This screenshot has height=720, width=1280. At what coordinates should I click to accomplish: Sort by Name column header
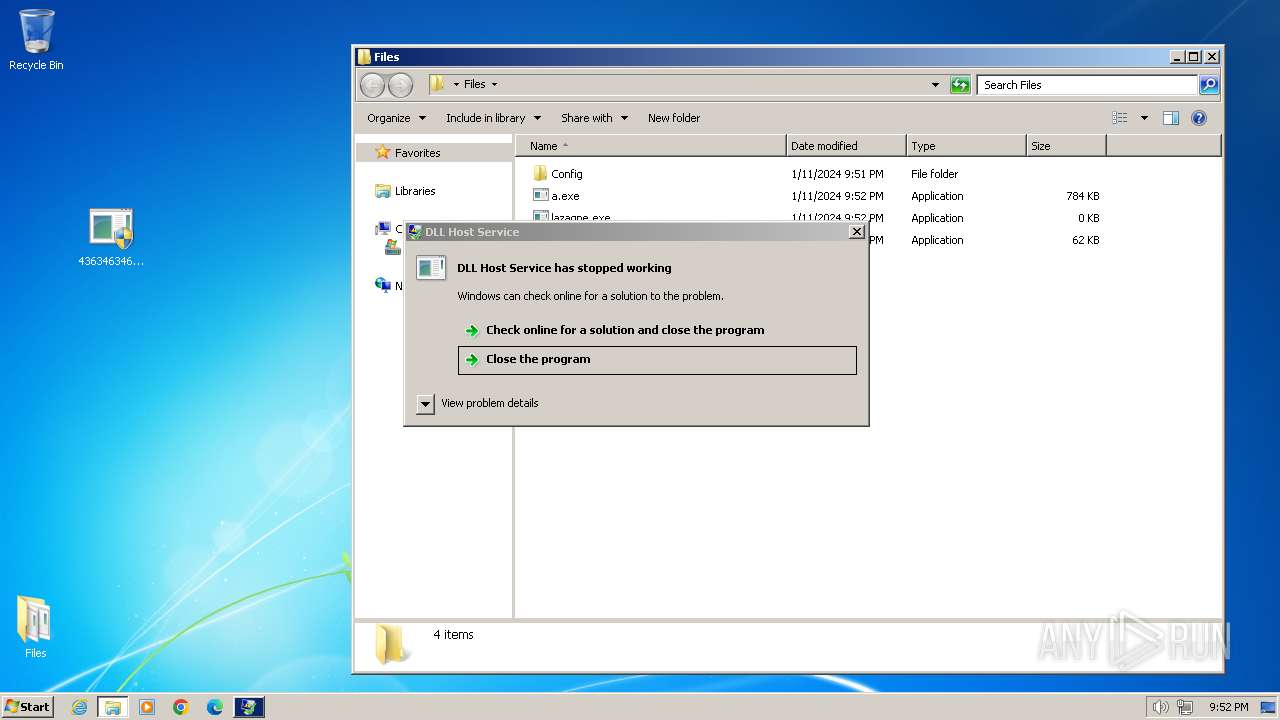651,146
